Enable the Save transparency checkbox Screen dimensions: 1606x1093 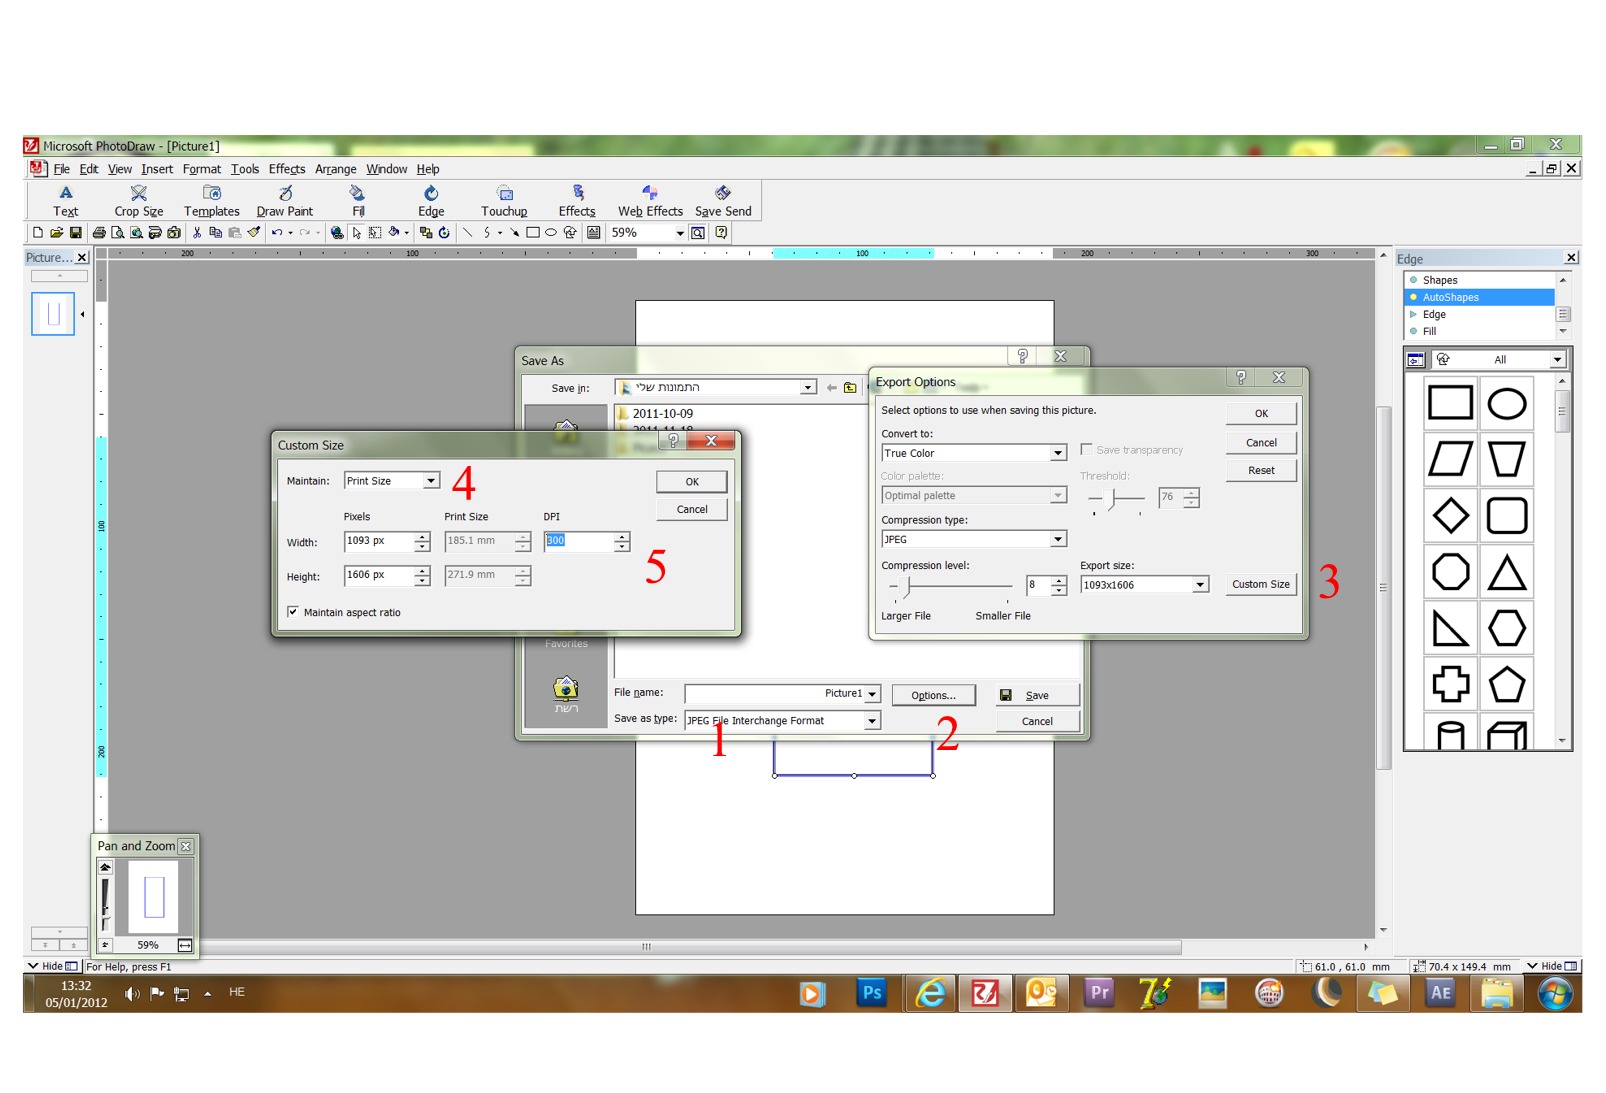point(1086,450)
